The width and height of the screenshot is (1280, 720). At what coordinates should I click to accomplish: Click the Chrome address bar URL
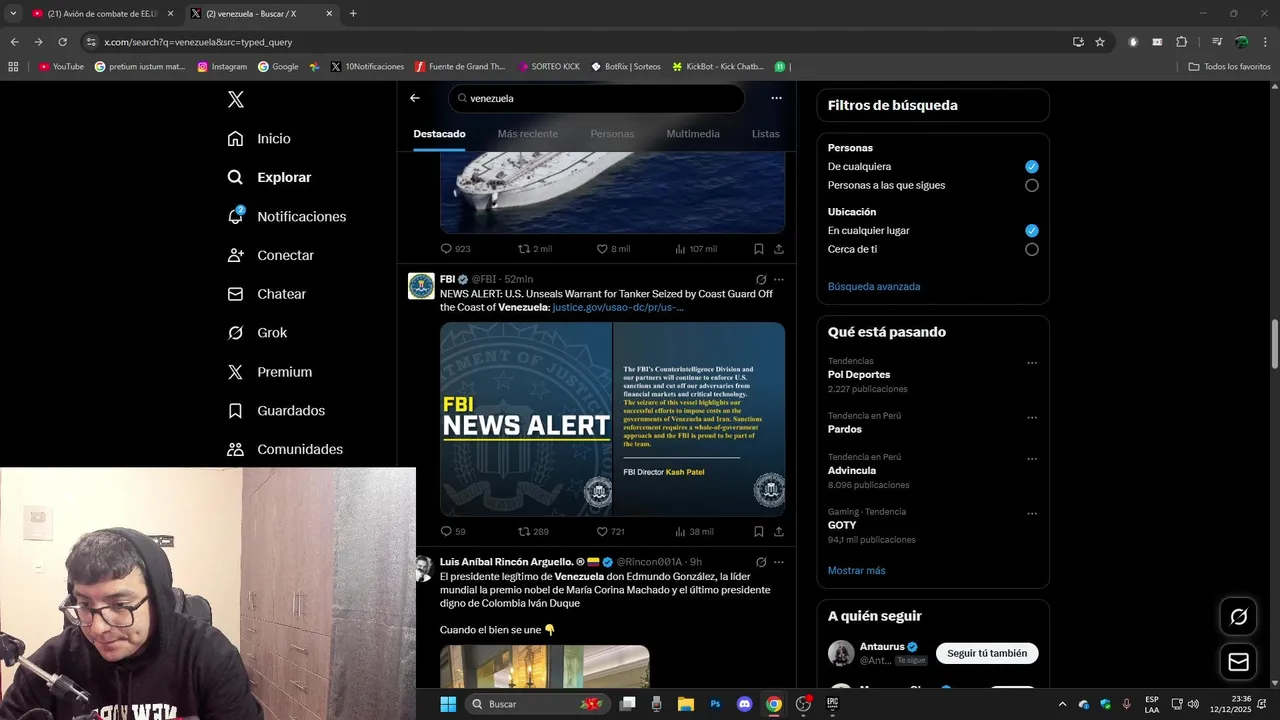pos(198,42)
